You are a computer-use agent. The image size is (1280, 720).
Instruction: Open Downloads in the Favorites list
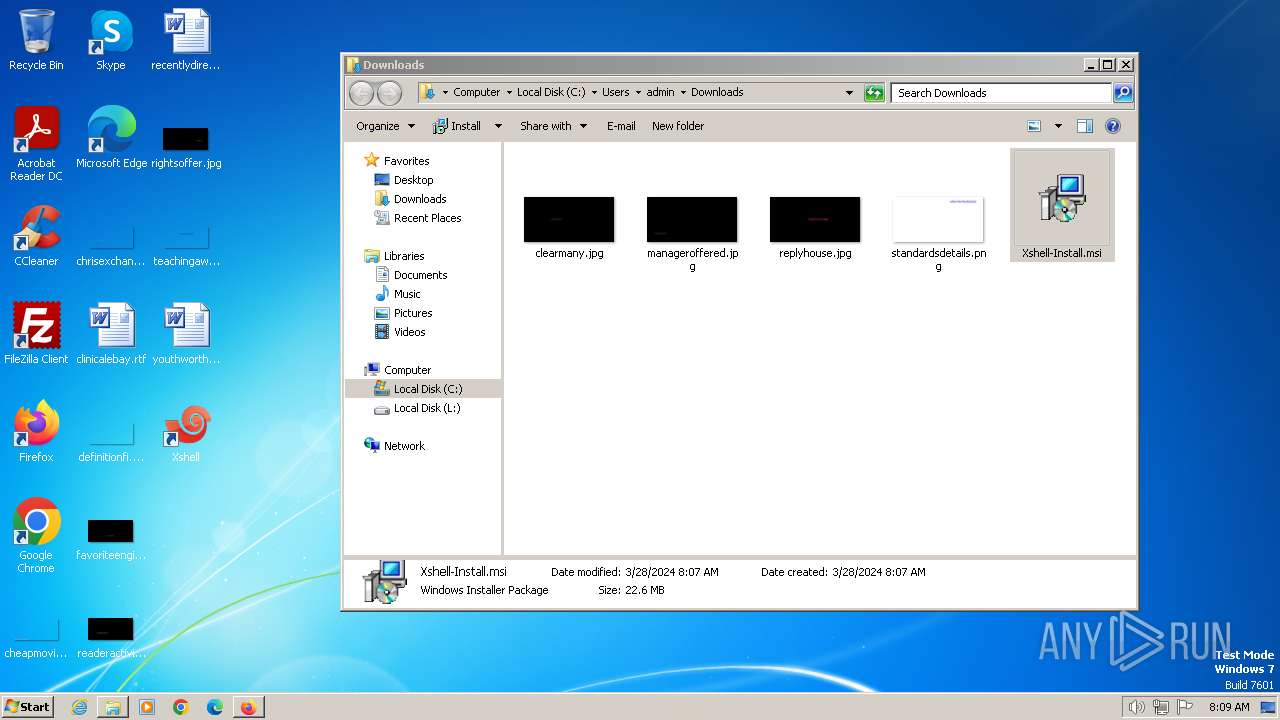coord(420,199)
